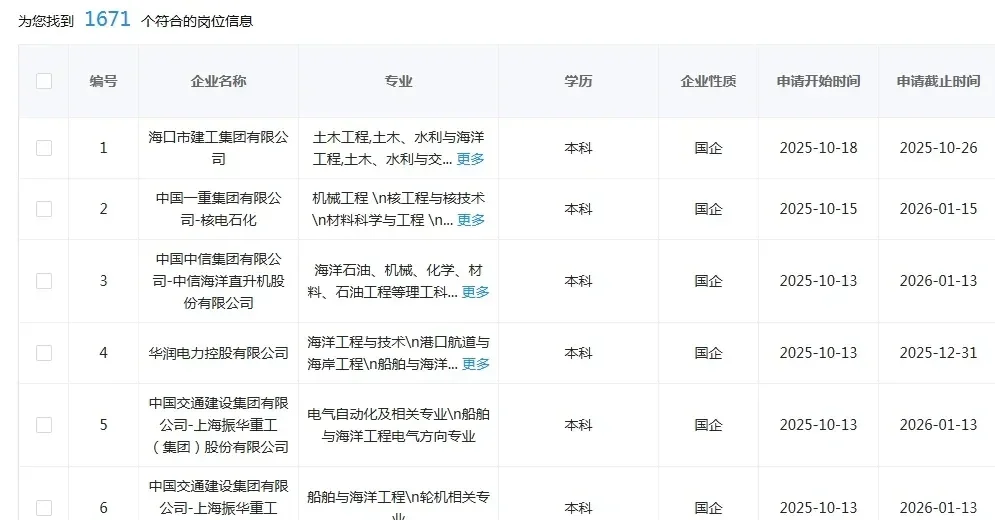Select checkbox for 中信海洋直升机股份有限公司 row
This screenshot has height=520, width=995.
click(44, 281)
